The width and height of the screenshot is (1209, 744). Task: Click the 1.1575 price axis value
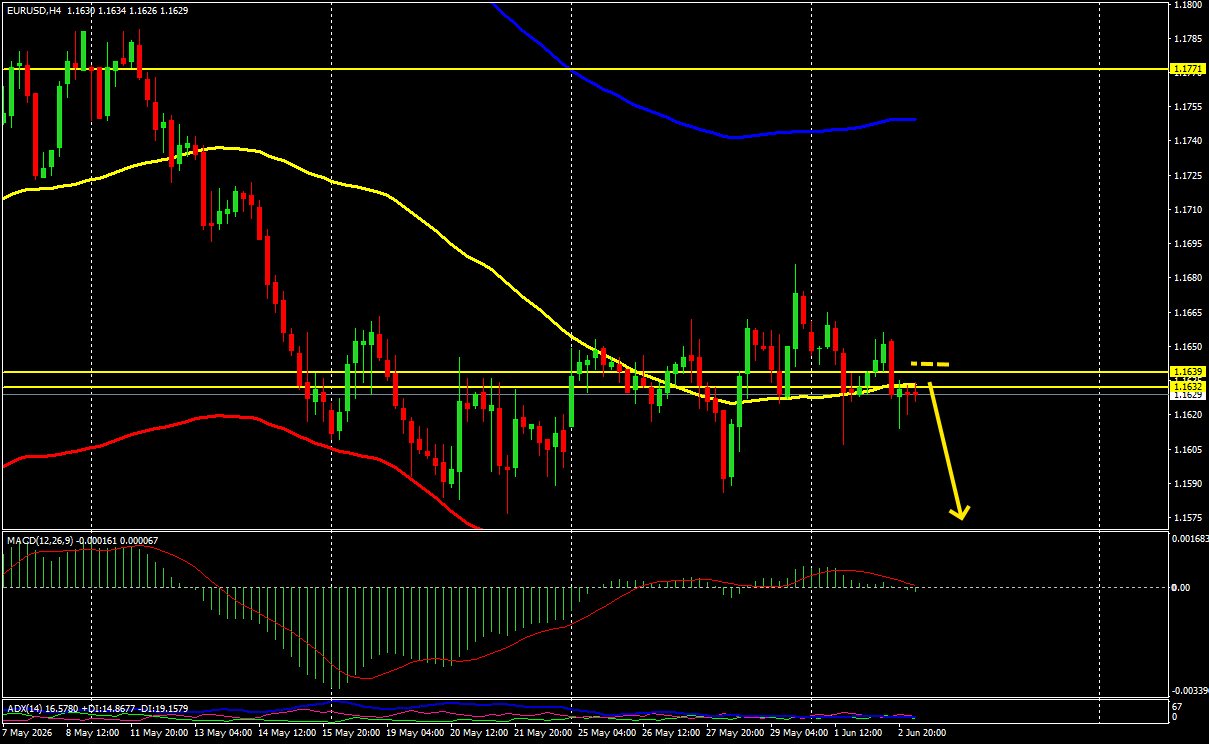pos(1189,518)
